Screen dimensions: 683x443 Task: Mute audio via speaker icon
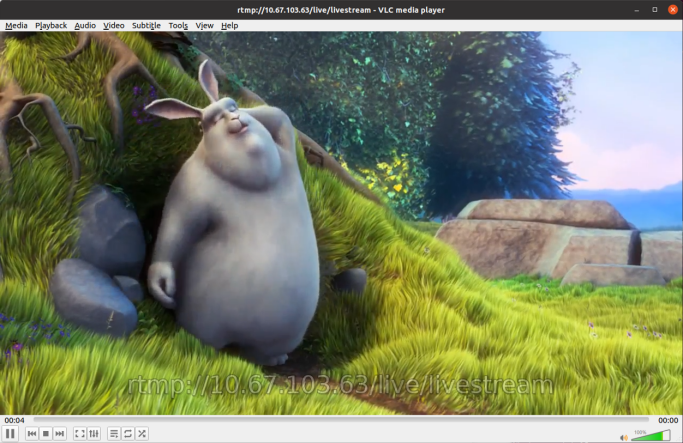tap(624, 437)
